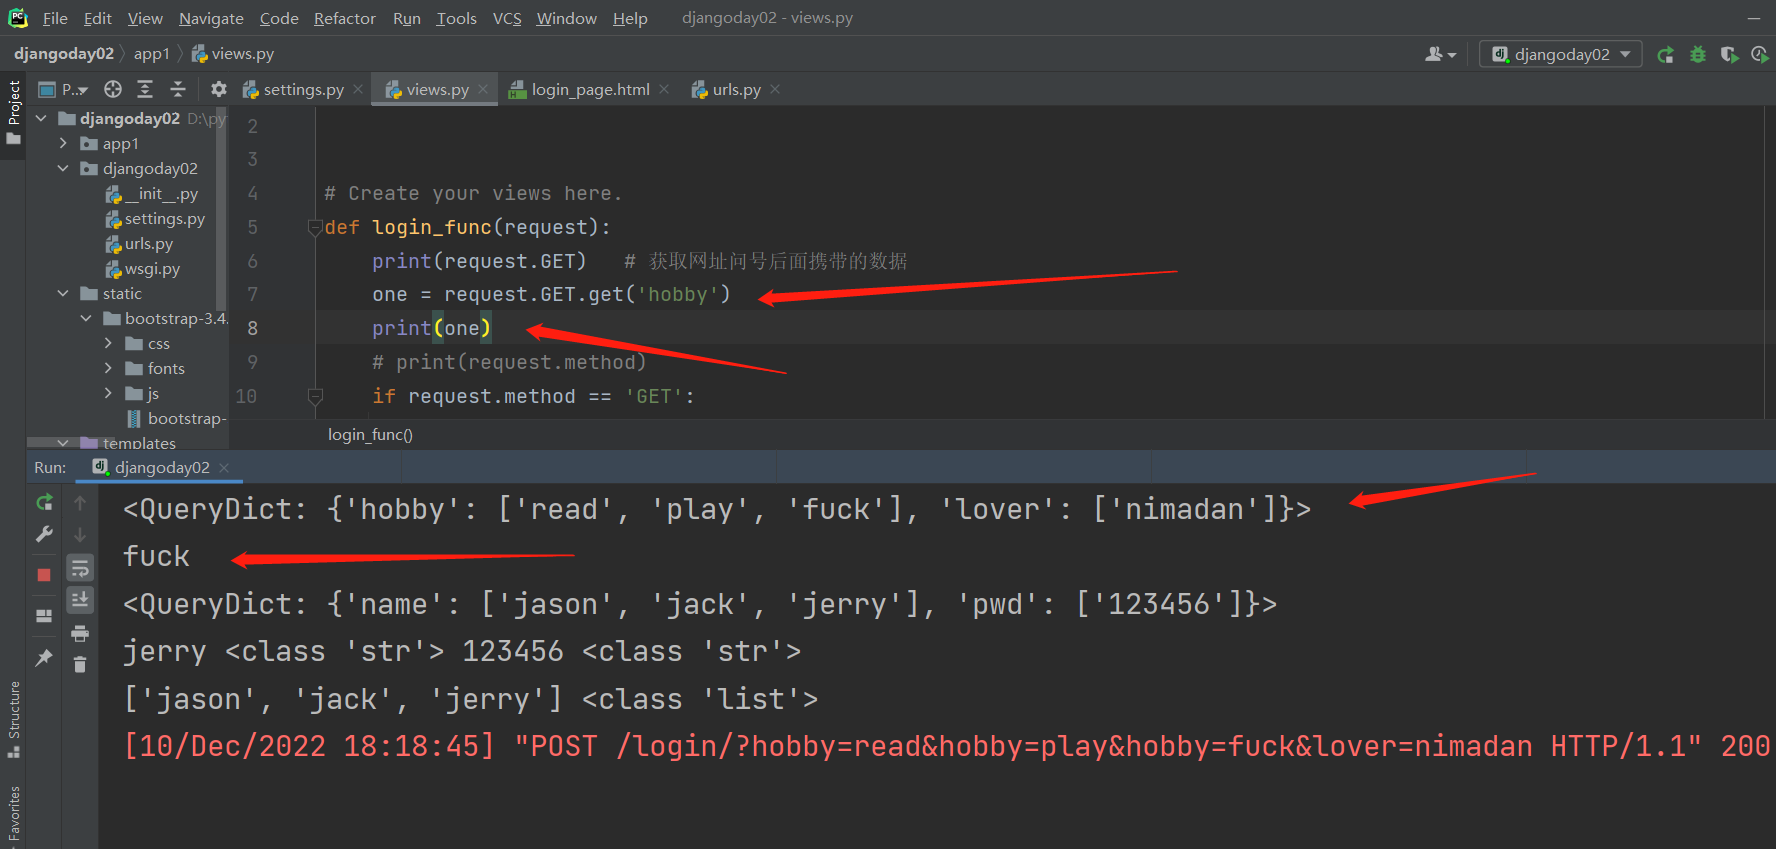Screen dimensions: 1776x849
Task: Clear the console with the trash icon
Action: tap(80, 664)
